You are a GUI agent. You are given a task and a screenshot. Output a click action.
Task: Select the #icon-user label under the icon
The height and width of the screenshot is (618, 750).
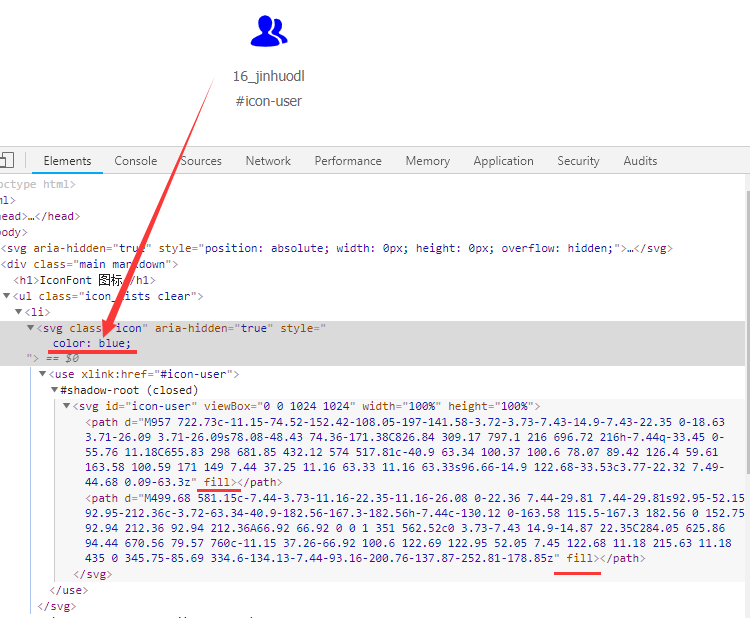[x=268, y=101]
